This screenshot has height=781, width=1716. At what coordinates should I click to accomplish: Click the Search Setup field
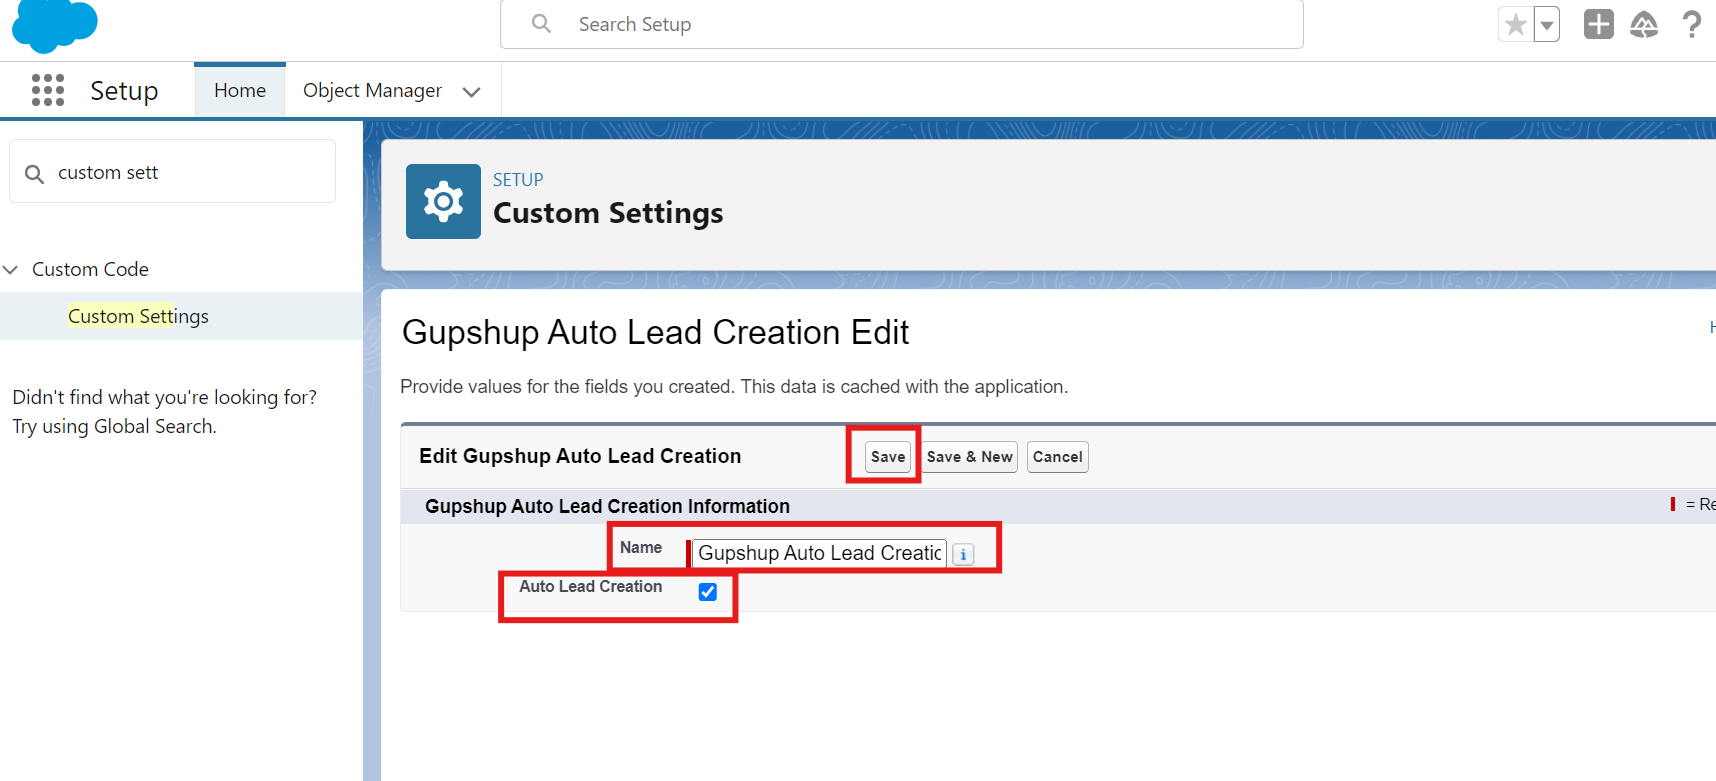tap(901, 24)
